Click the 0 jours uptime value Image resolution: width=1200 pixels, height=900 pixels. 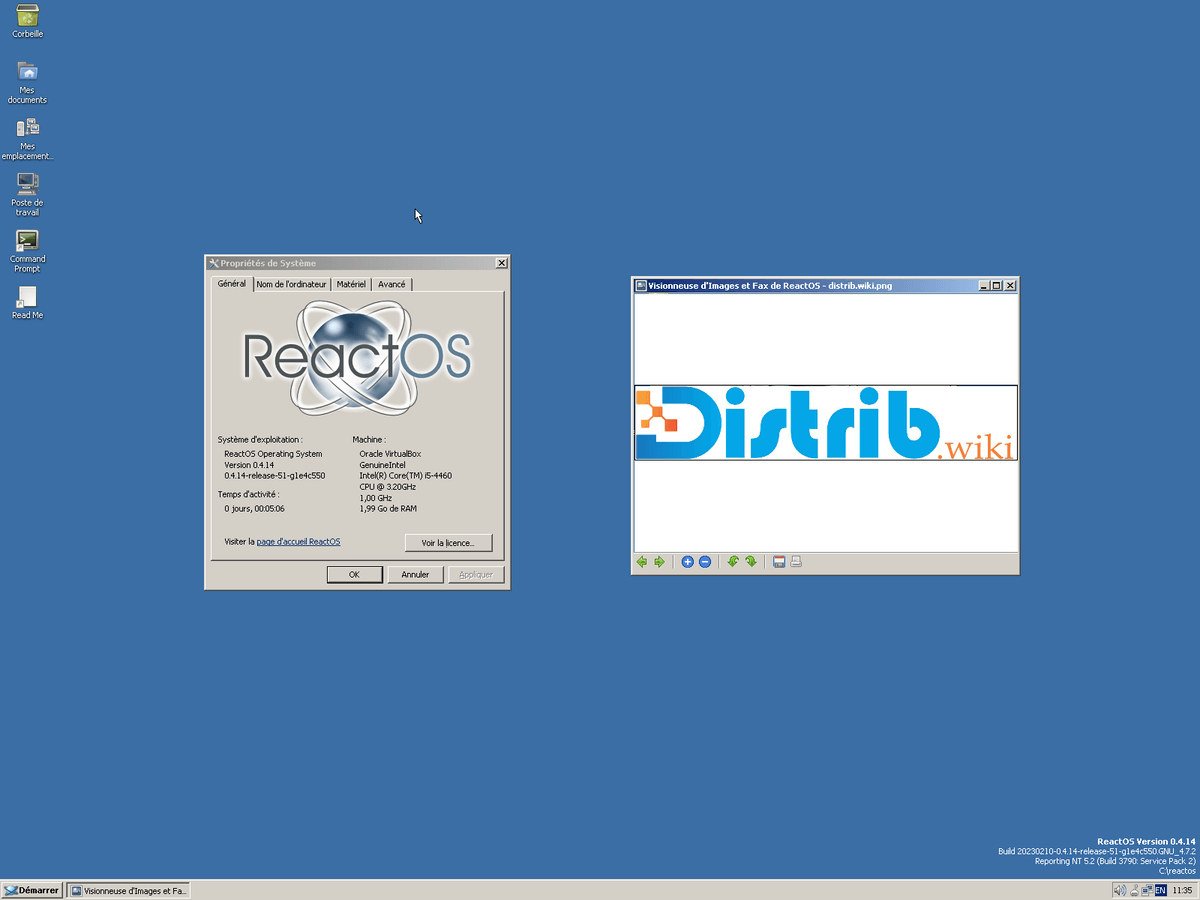click(x=255, y=509)
